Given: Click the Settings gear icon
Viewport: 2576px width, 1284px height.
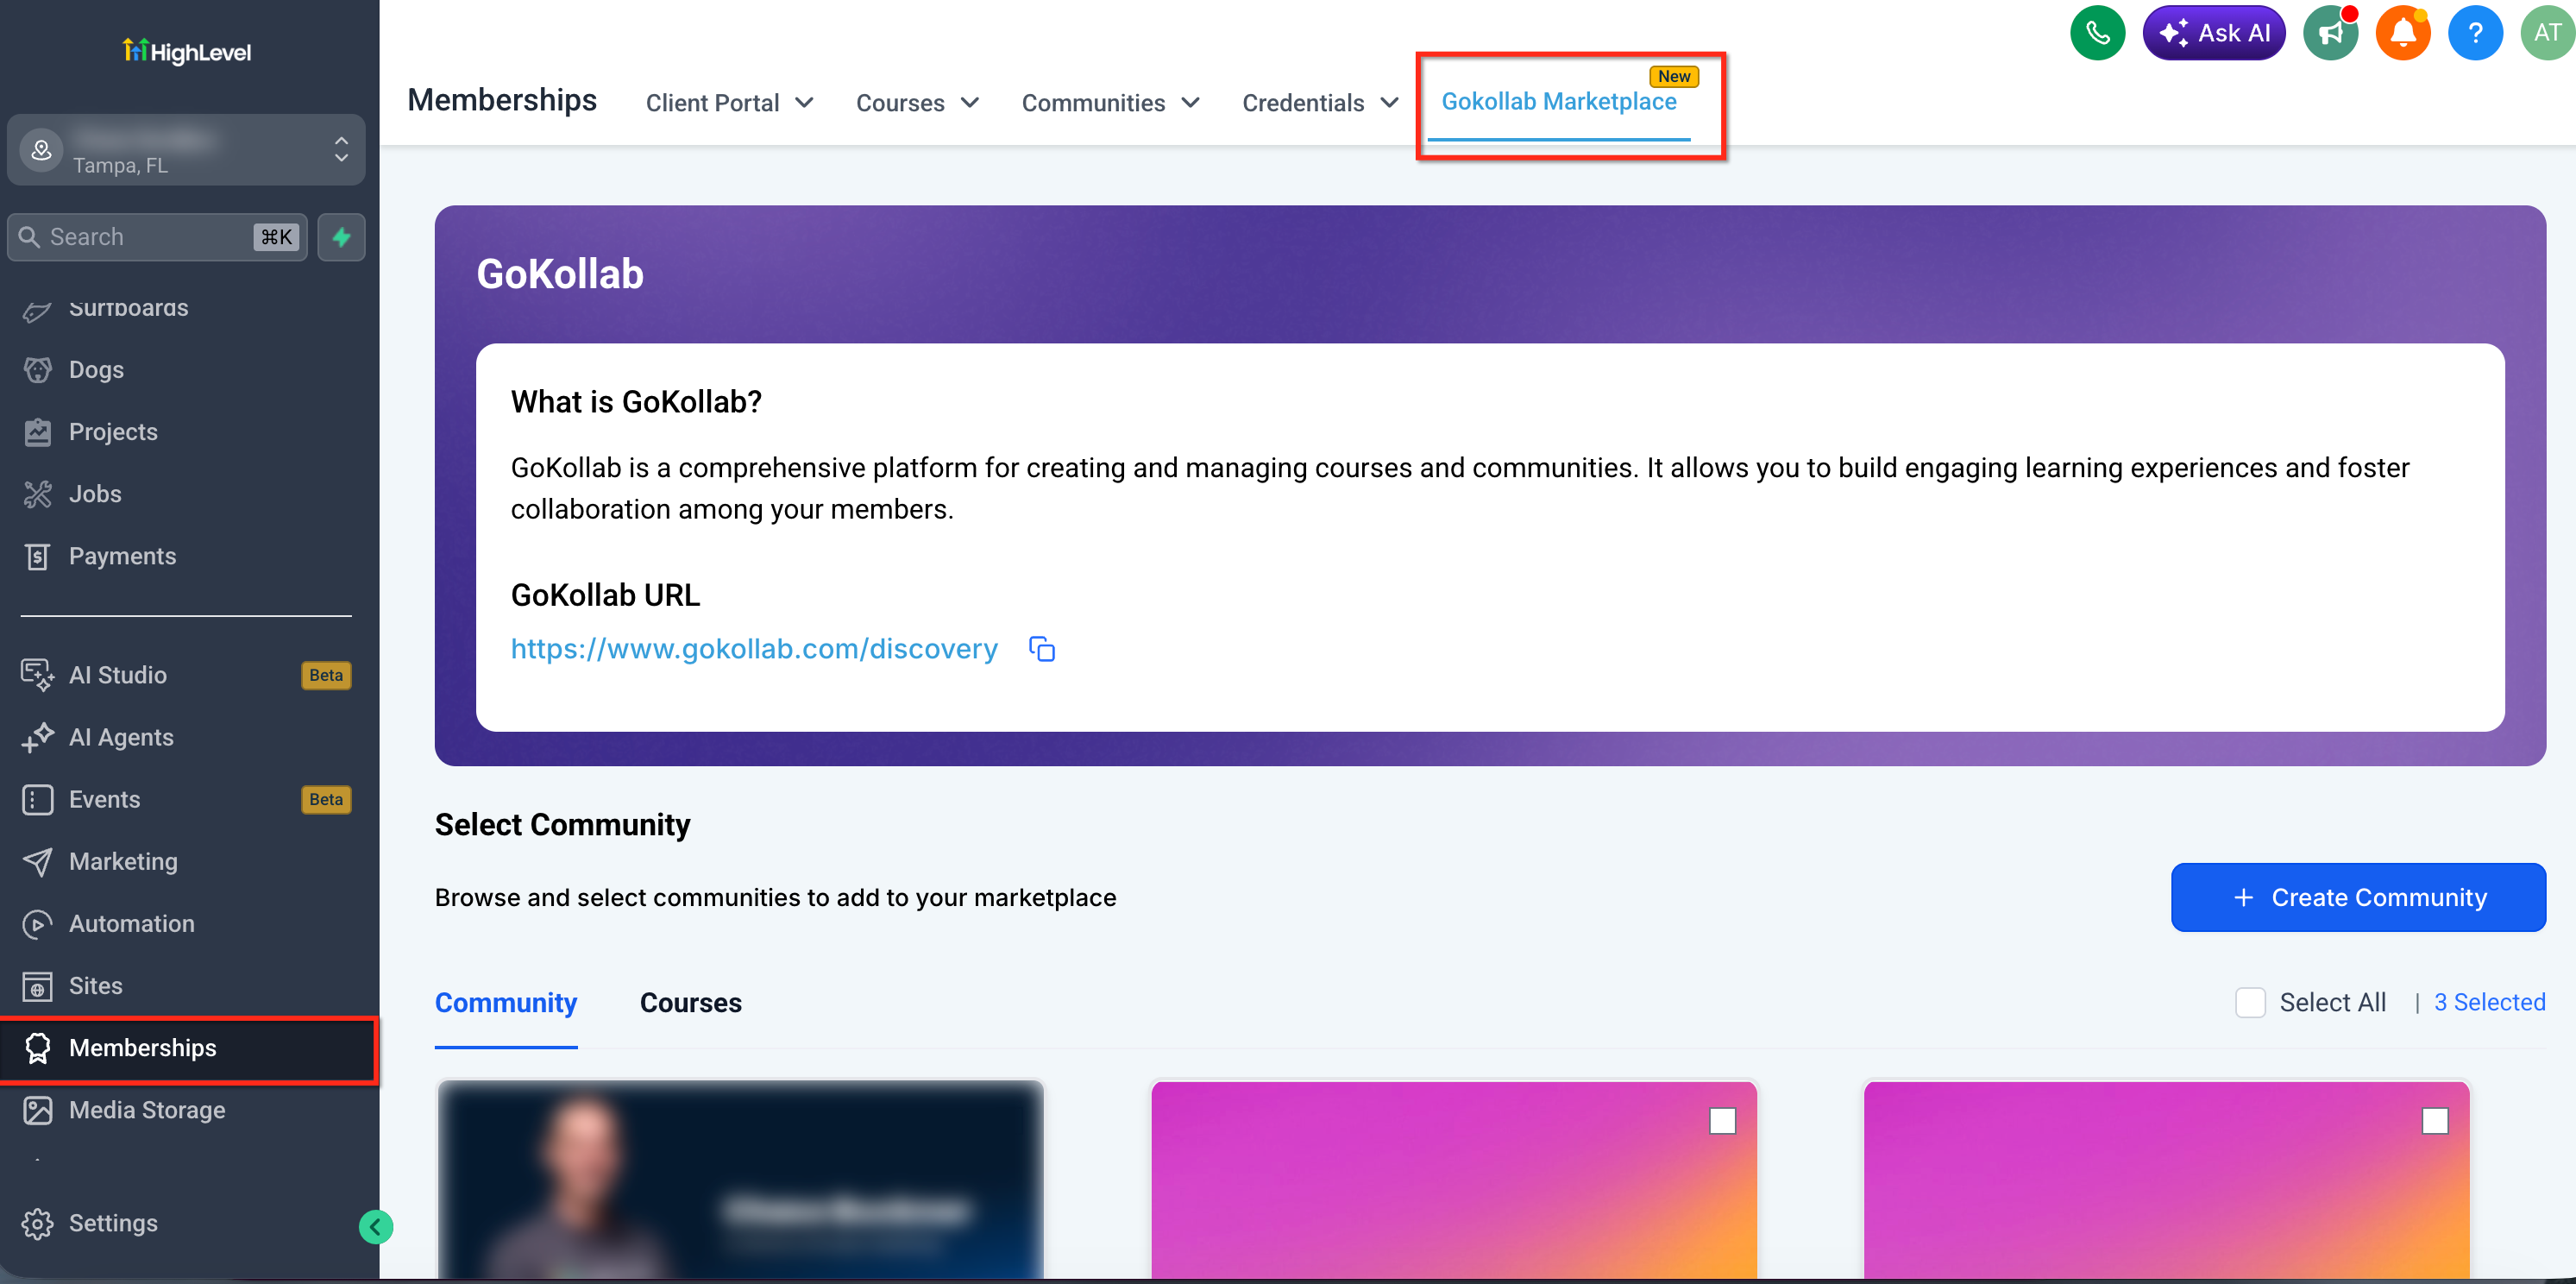Looking at the screenshot, I should pyautogui.click(x=37, y=1223).
